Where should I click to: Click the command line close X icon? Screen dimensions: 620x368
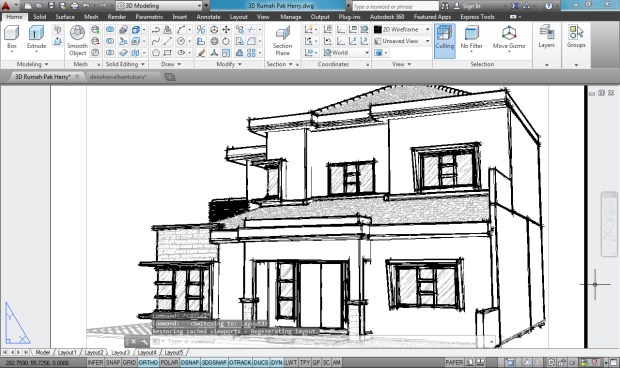click(133, 342)
